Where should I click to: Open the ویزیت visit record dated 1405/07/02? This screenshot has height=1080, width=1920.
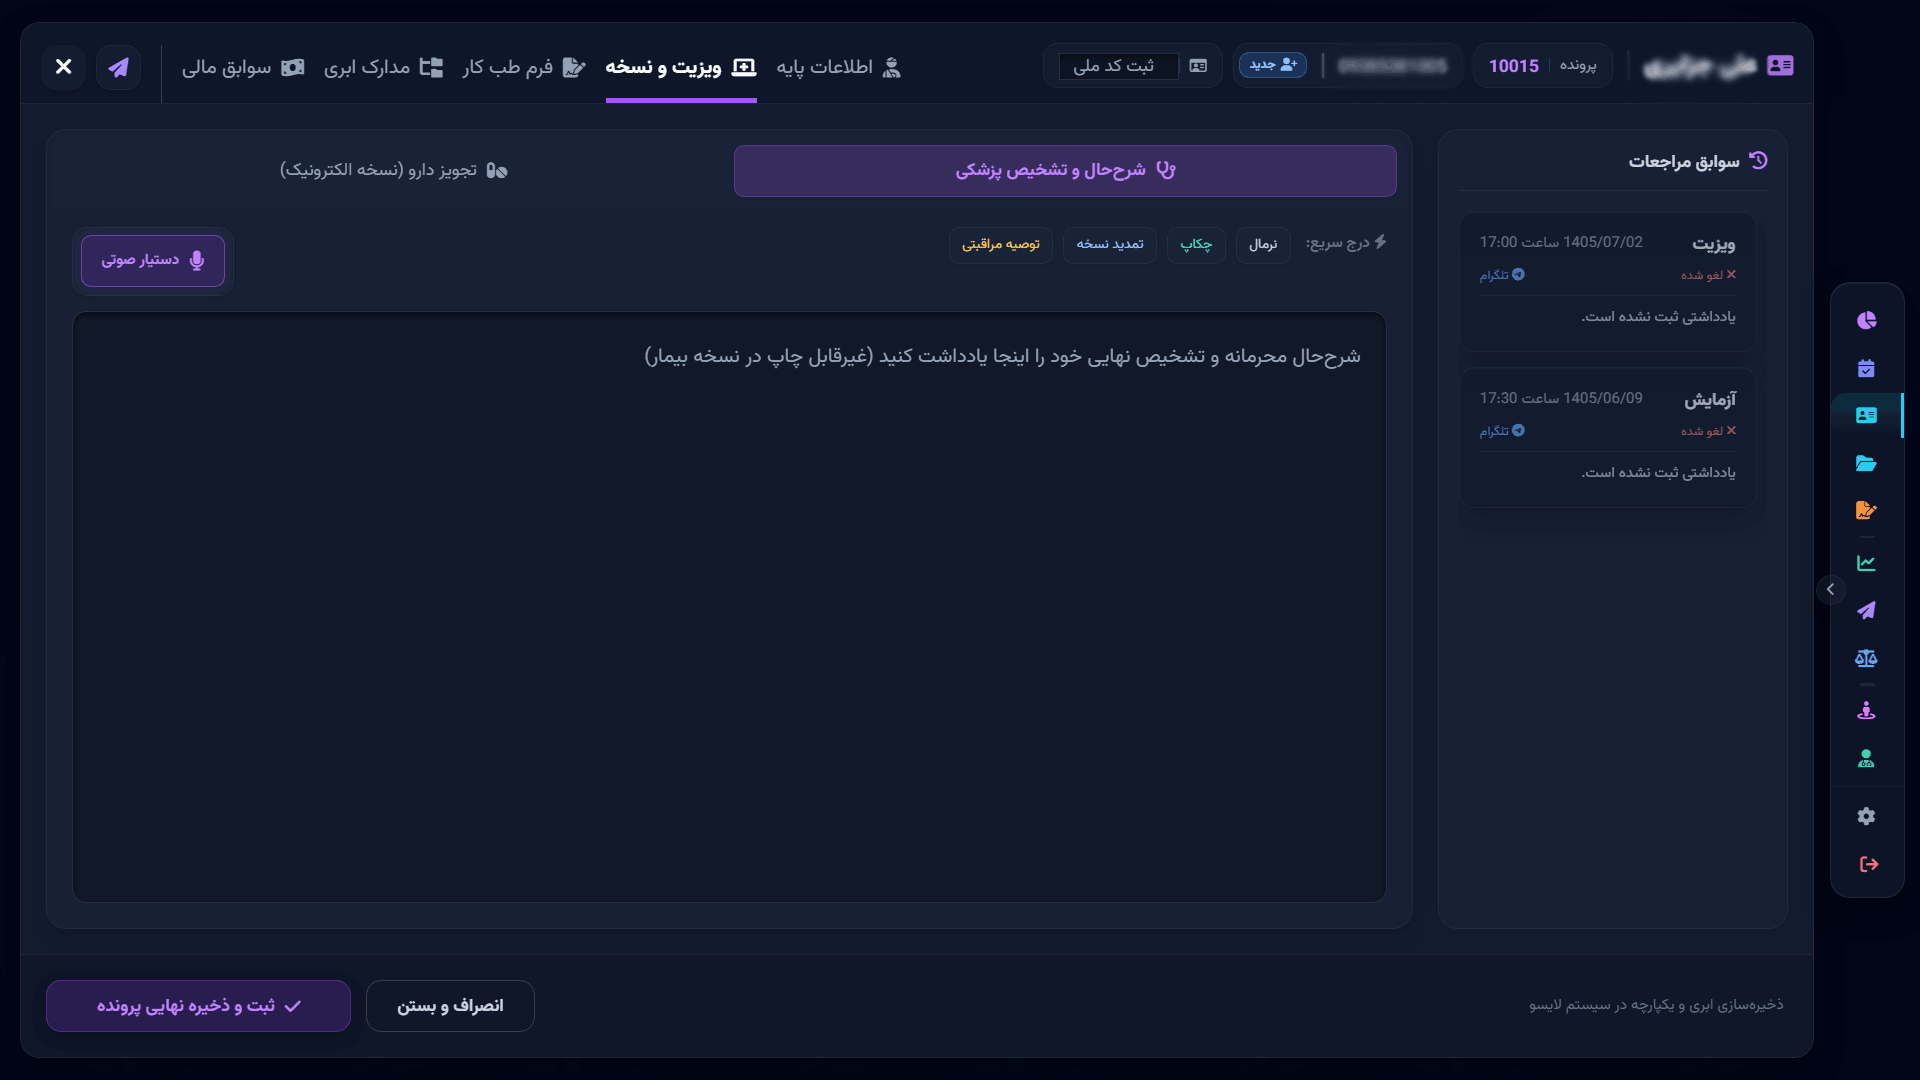[1608, 281]
